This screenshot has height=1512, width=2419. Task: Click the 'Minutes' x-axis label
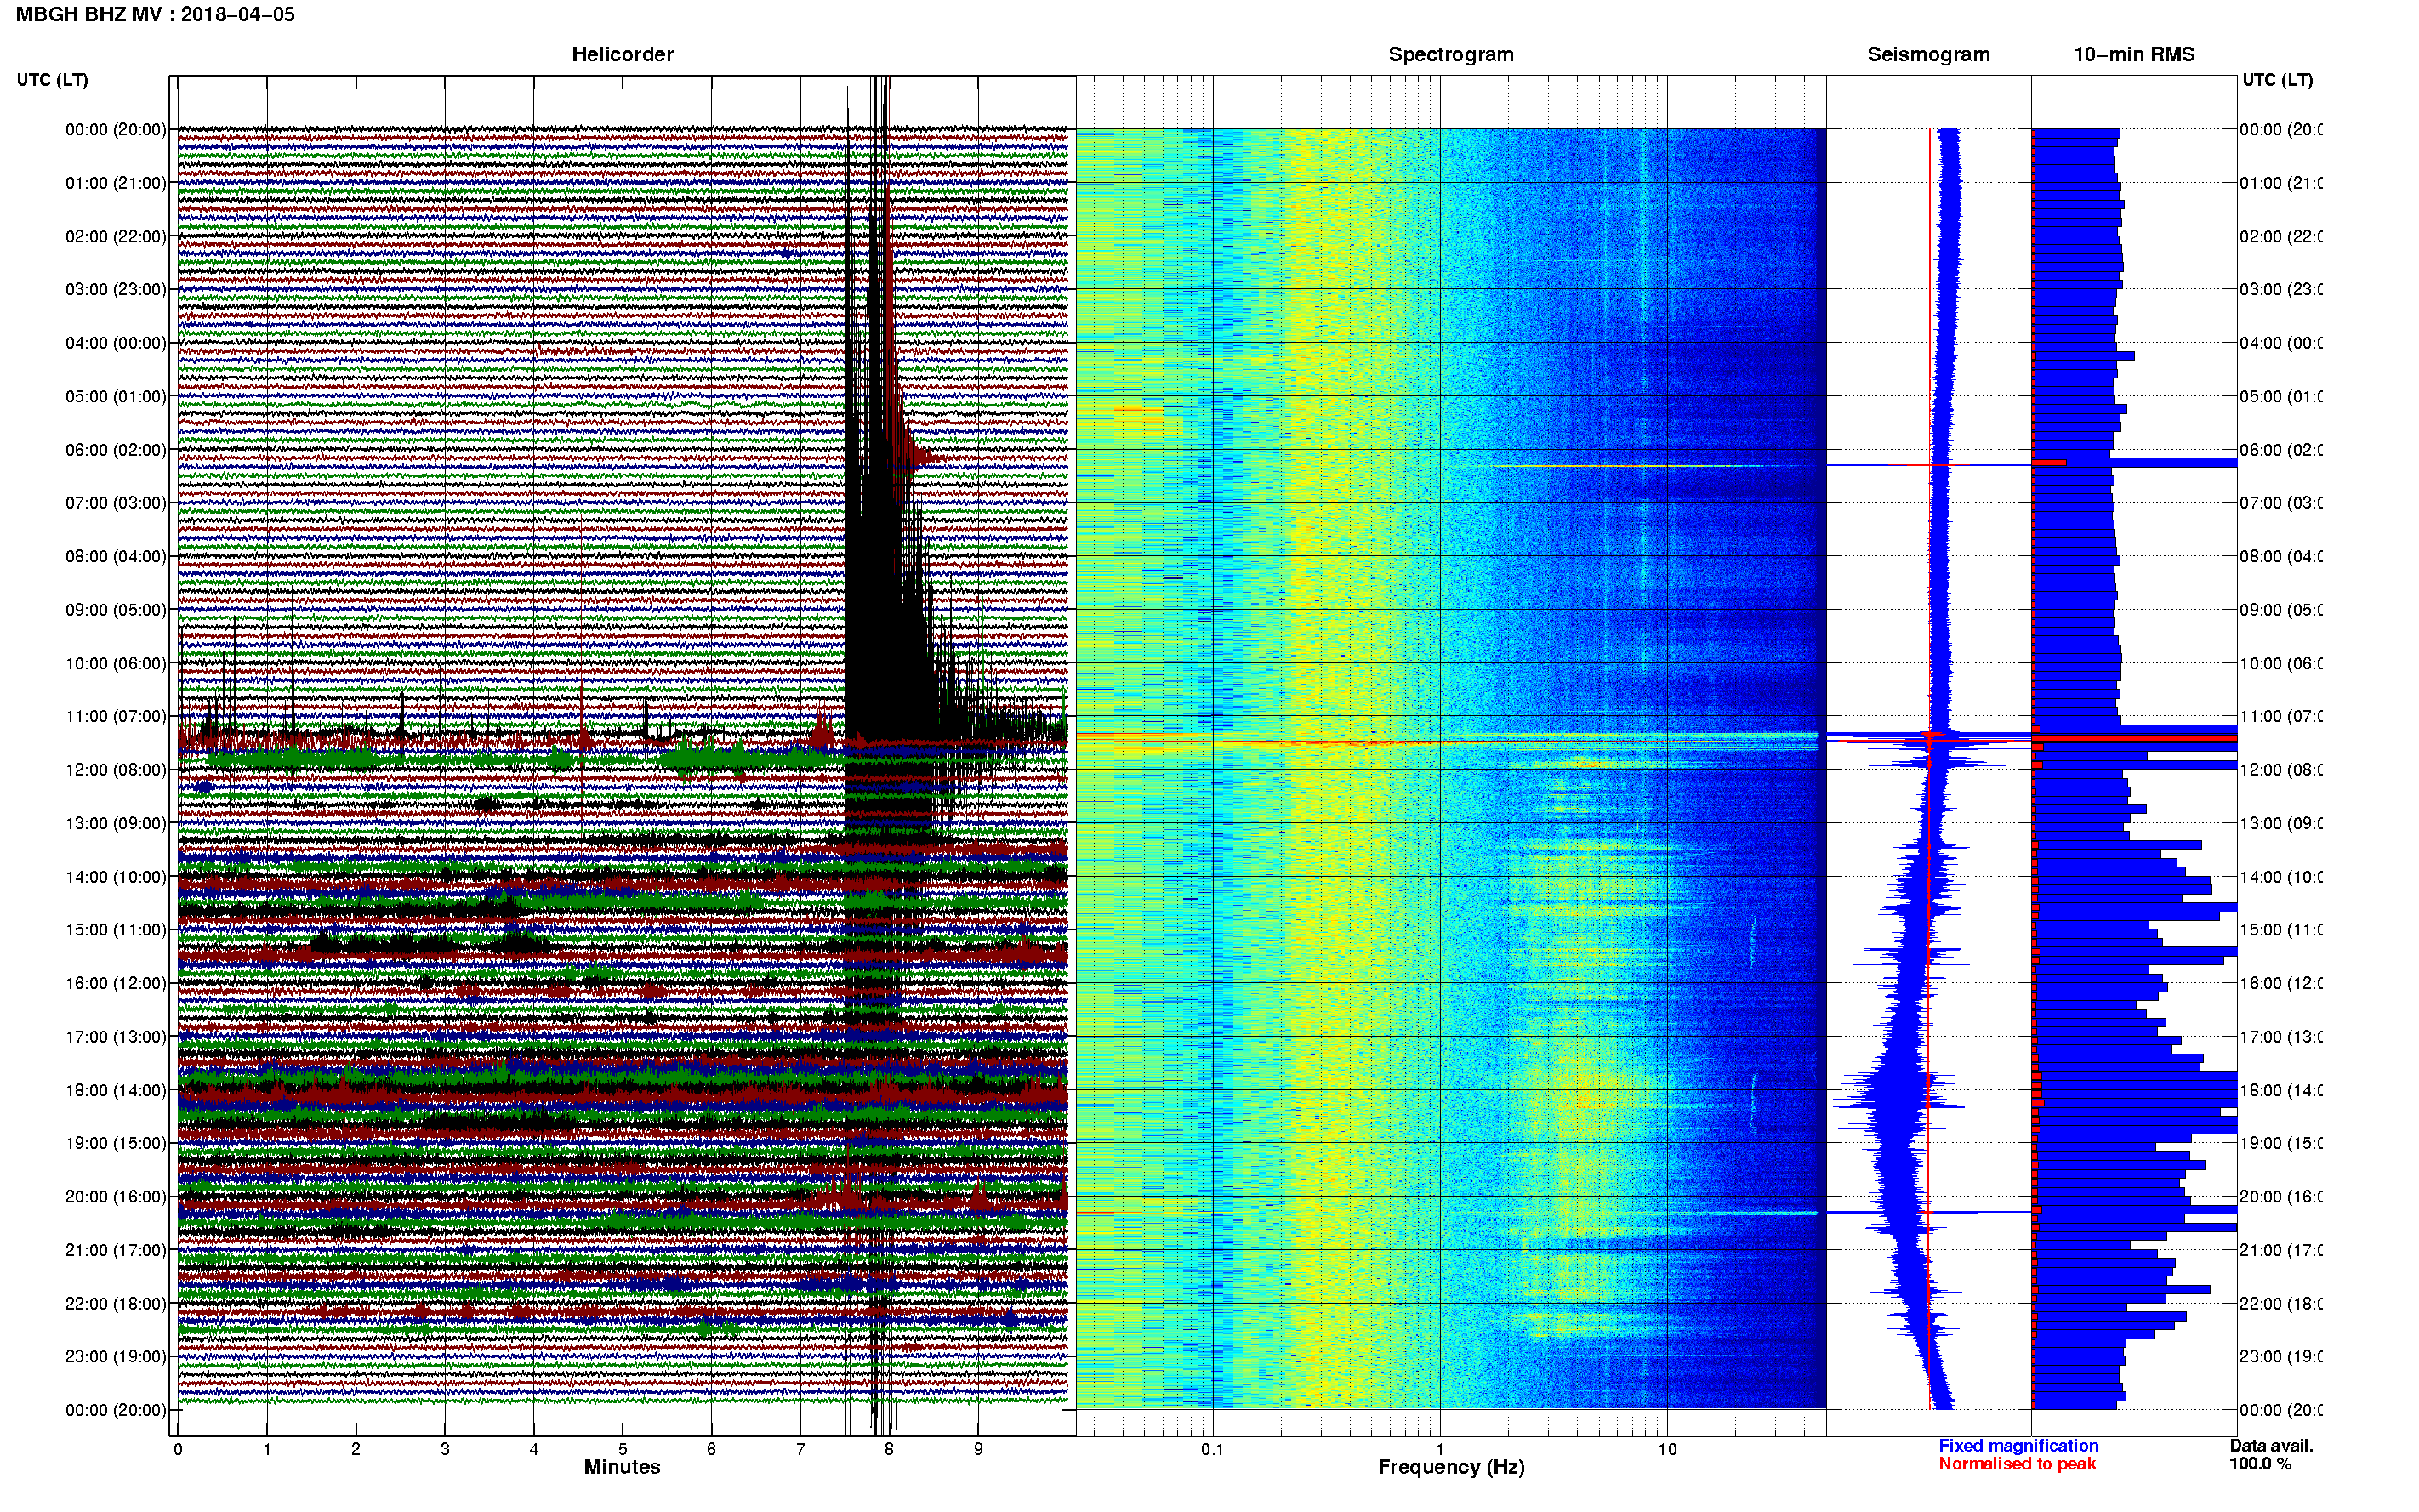coord(622,1467)
